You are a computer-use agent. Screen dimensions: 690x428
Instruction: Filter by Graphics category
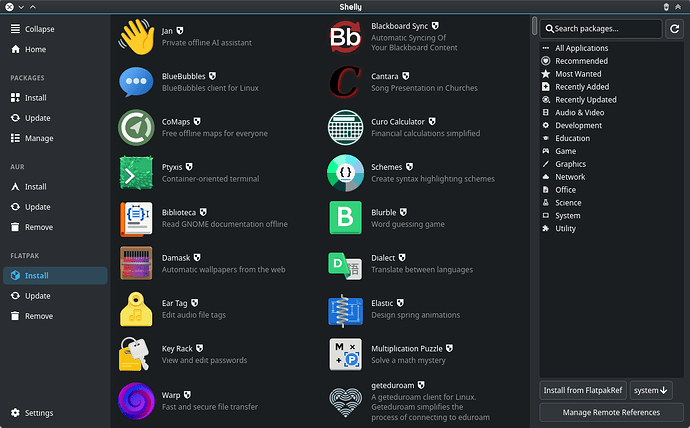pos(611,164)
